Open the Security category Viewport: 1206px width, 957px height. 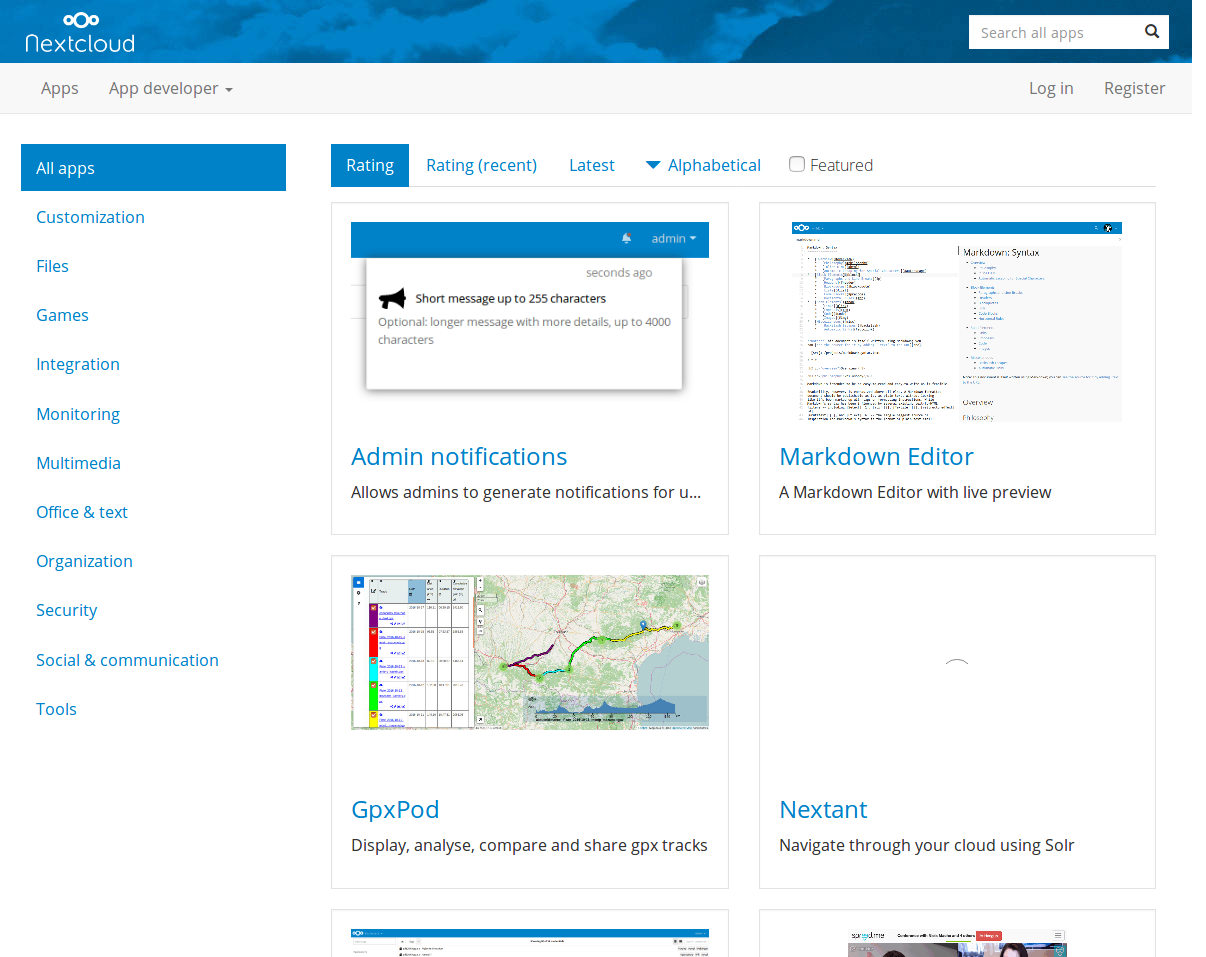(66, 610)
